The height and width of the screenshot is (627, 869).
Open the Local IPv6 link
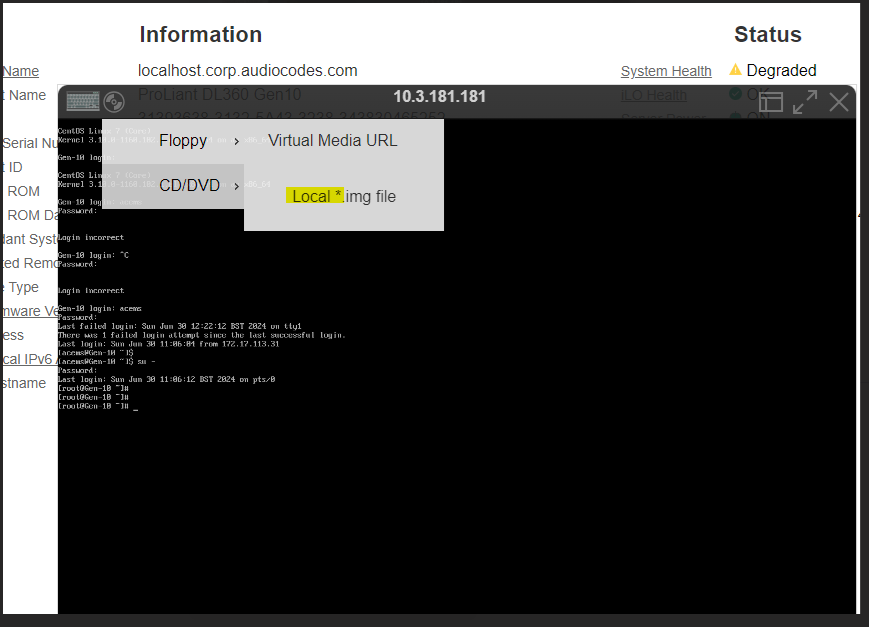27,359
